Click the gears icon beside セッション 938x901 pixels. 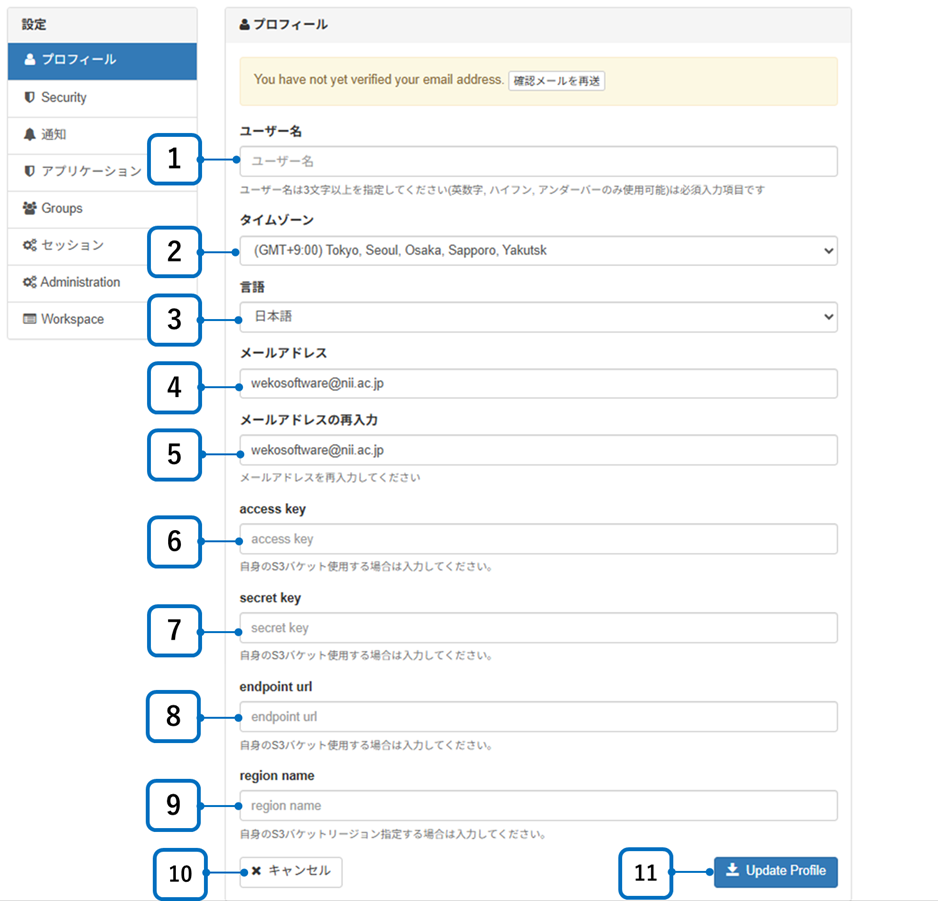click(30, 246)
